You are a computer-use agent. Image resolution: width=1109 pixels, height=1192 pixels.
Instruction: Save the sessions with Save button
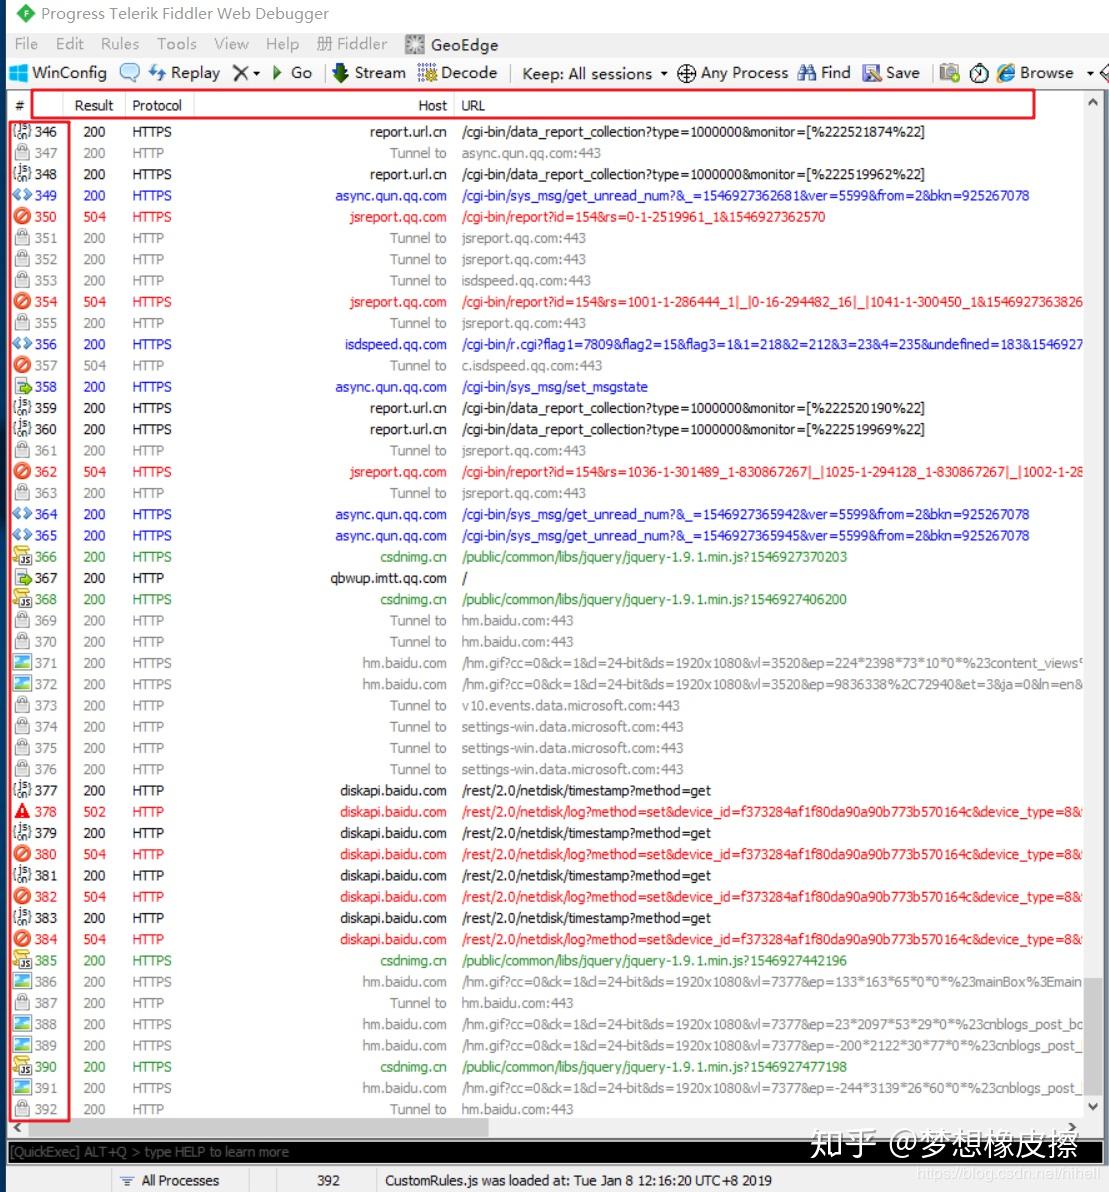pos(891,73)
